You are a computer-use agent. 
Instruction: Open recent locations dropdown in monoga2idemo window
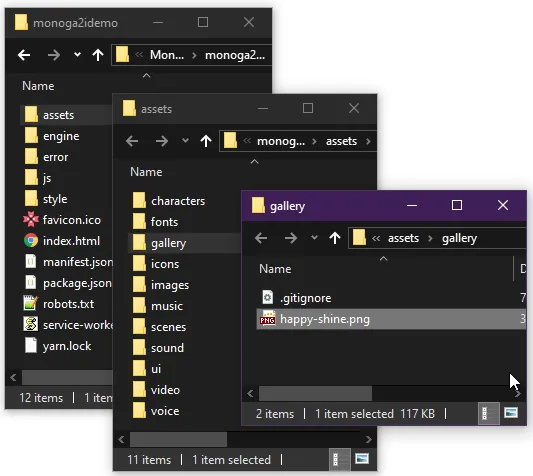[78, 54]
